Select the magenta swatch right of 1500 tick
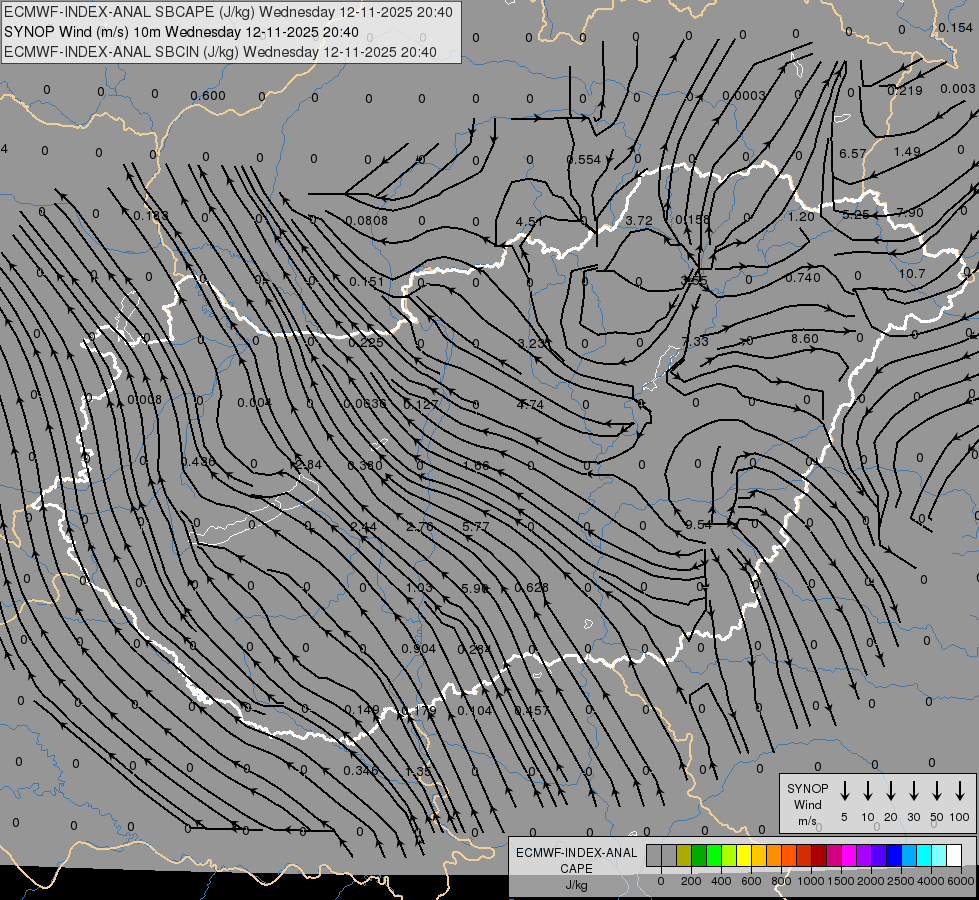This screenshot has width=979, height=900. click(849, 855)
